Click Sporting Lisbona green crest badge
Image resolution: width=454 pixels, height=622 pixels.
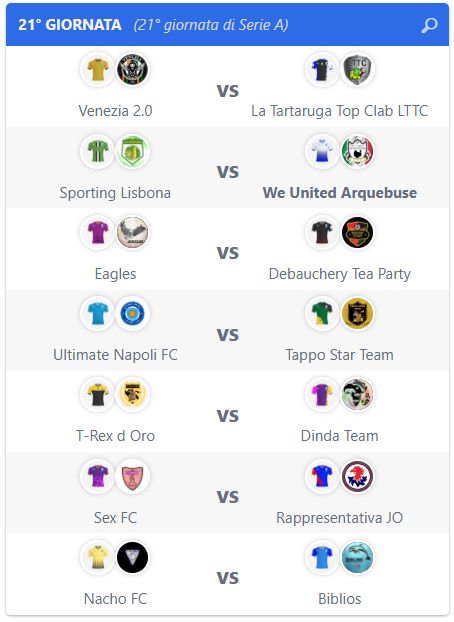(133, 152)
